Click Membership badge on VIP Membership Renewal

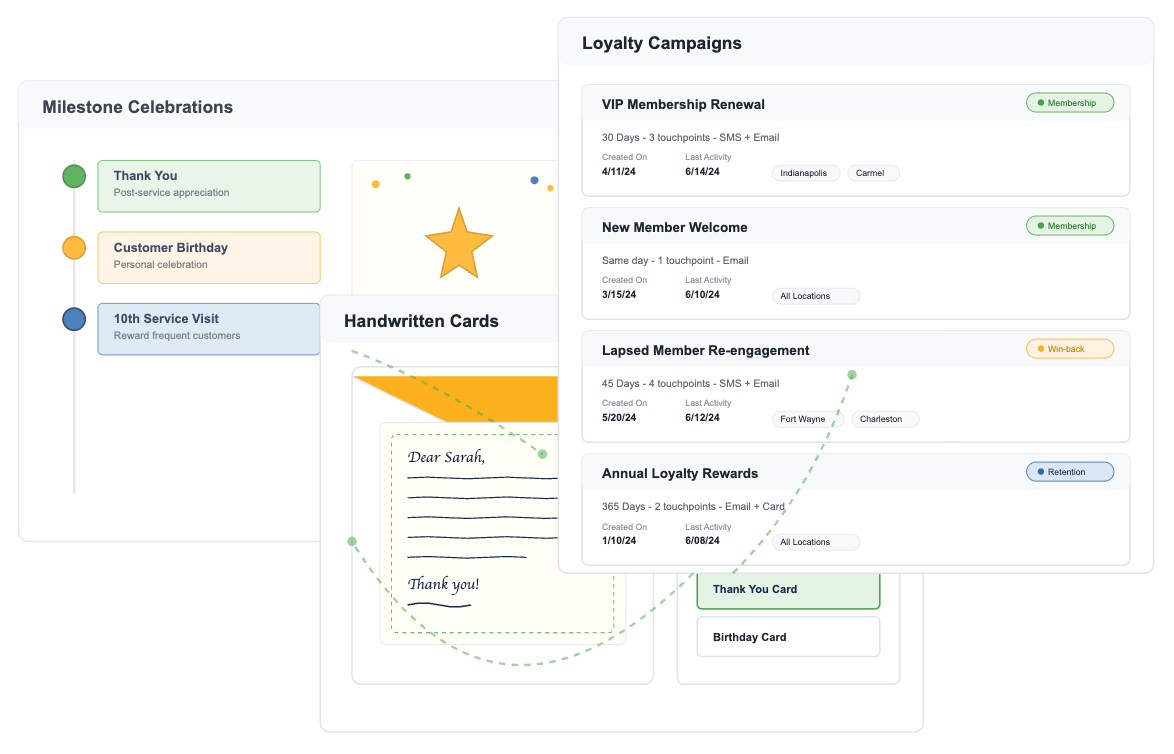[1069, 103]
